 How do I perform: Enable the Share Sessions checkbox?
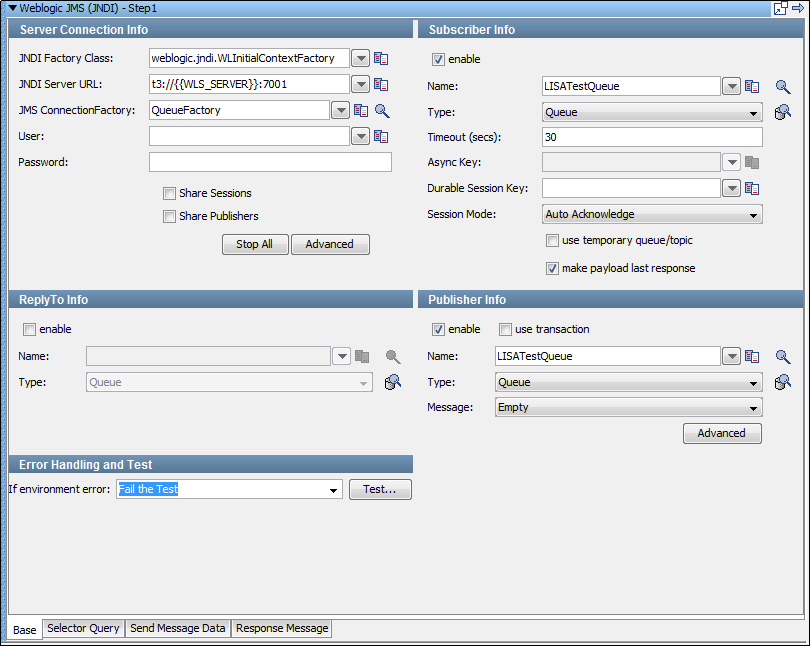coord(169,193)
